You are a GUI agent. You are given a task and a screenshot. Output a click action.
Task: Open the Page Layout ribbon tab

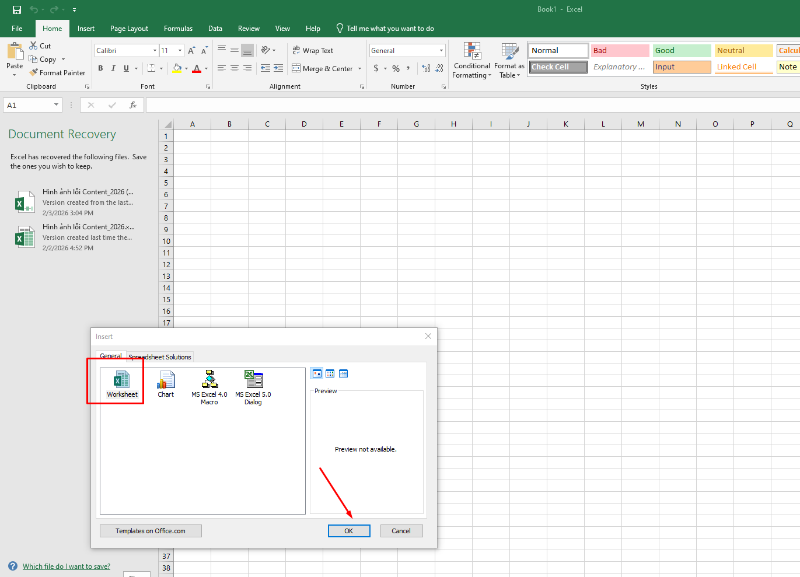129,29
